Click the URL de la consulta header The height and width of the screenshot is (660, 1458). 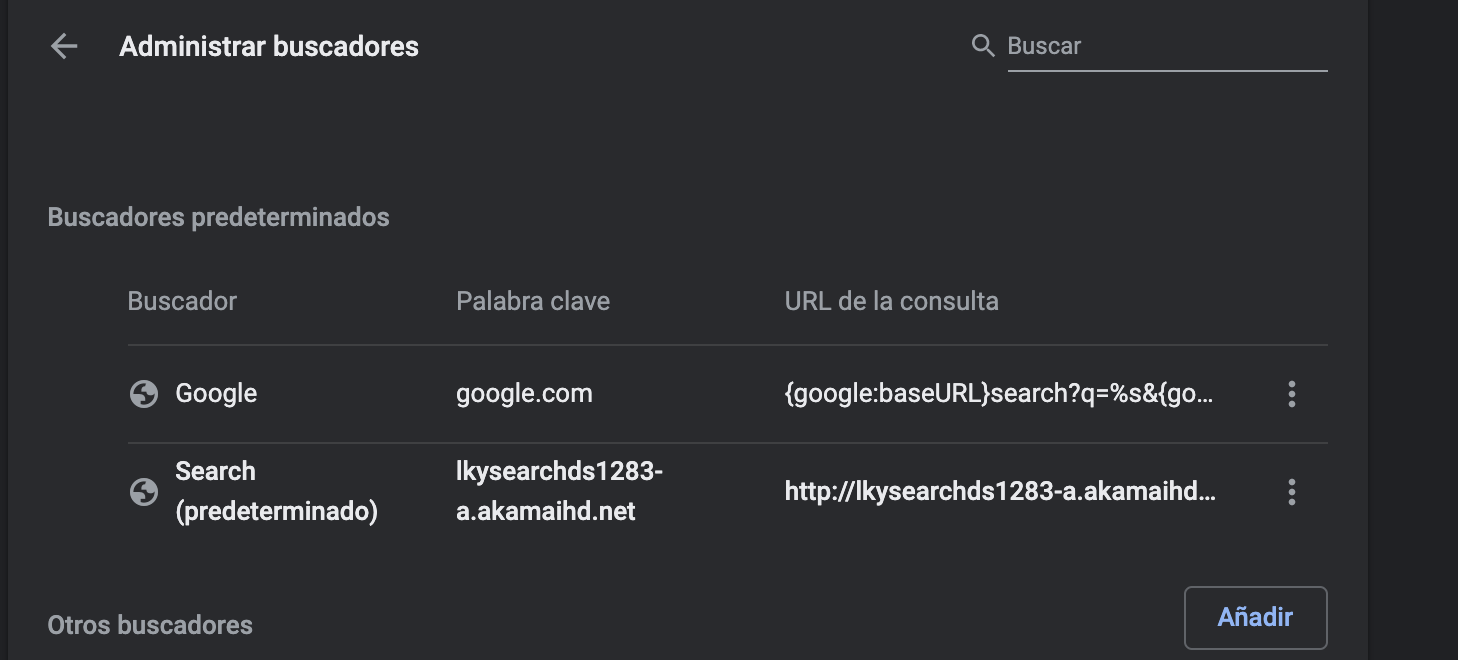pos(891,301)
